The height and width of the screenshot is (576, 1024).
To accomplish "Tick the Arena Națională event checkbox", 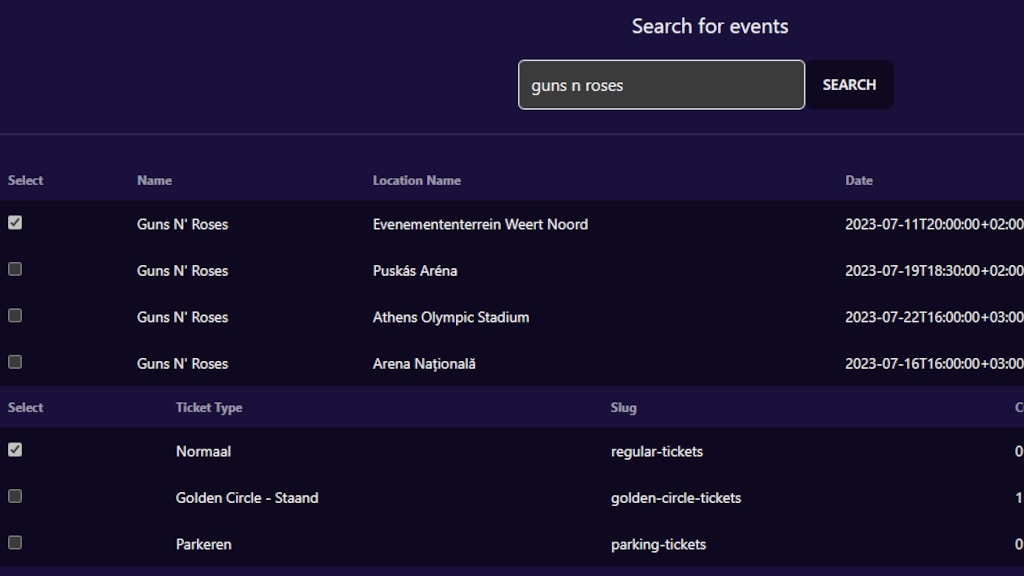I will coord(15,362).
